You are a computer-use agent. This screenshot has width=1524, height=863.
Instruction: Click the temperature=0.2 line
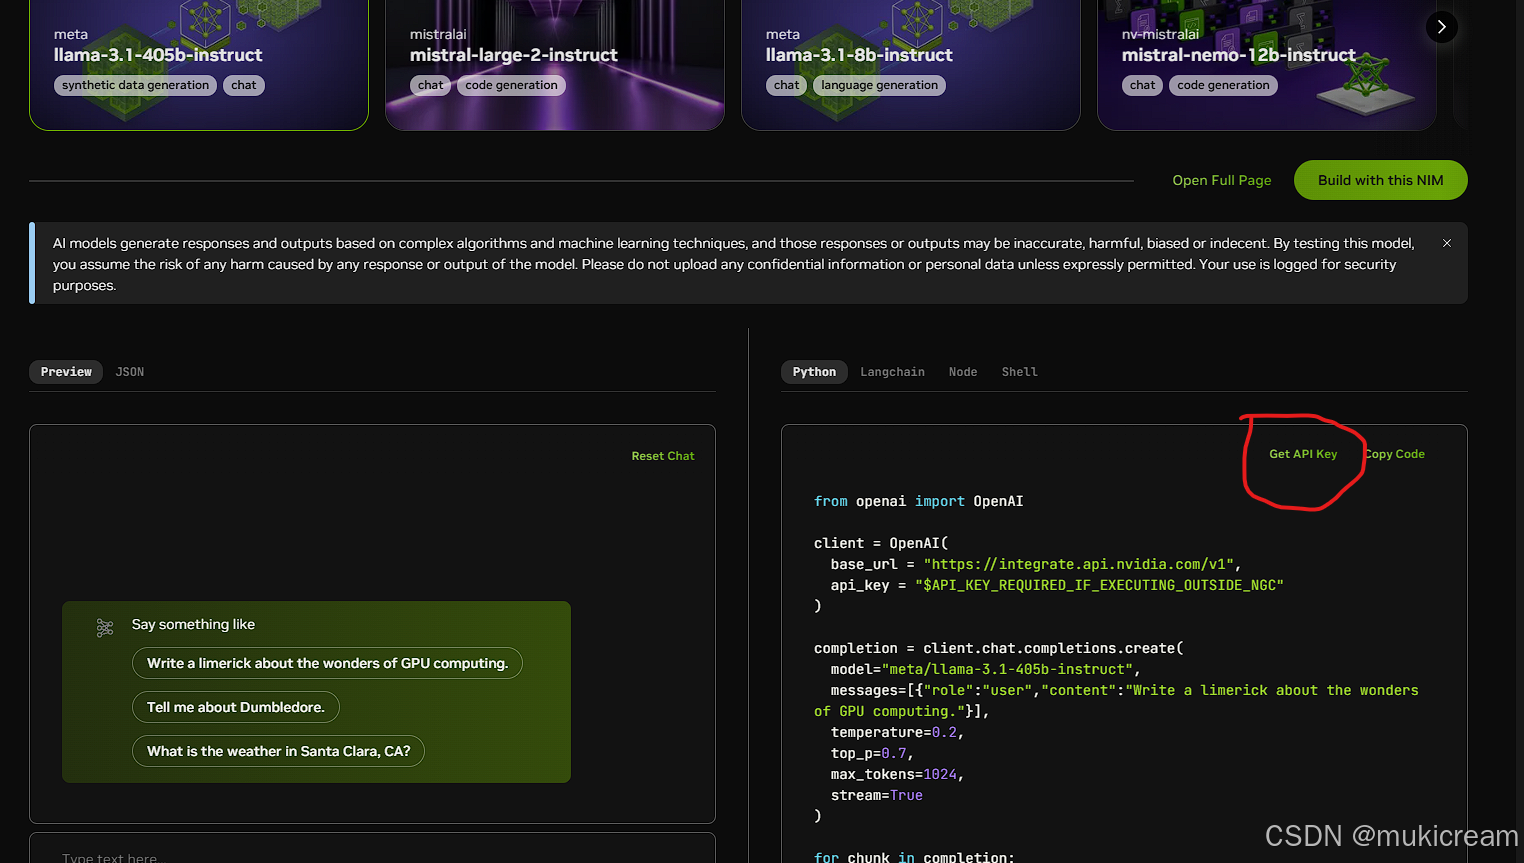897,732
